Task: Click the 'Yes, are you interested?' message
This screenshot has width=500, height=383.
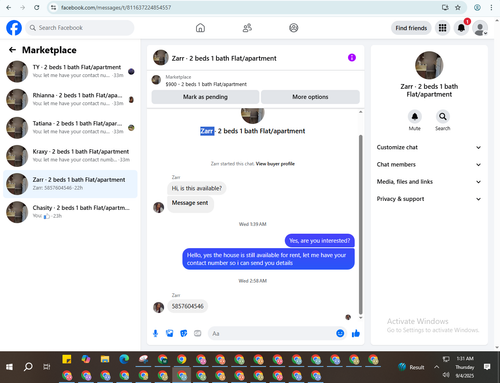Action: click(x=320, y=241)
